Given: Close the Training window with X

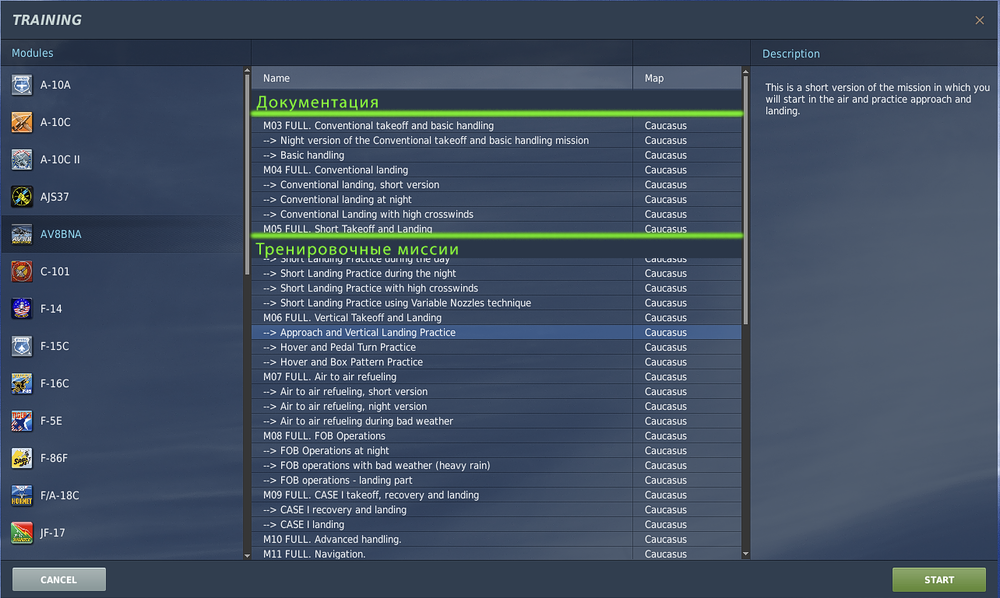Looking at the screenshot, I should coord(980,20).
